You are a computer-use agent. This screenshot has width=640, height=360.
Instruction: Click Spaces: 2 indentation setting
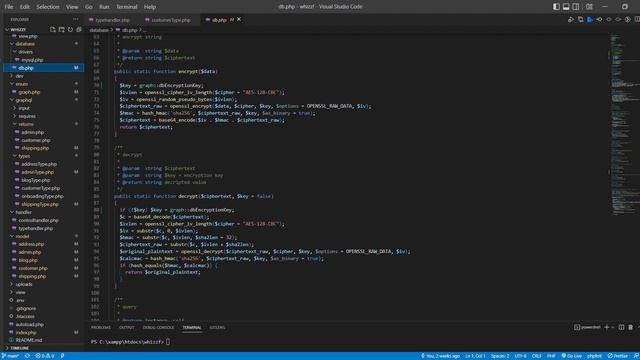(x=500, y=356)
